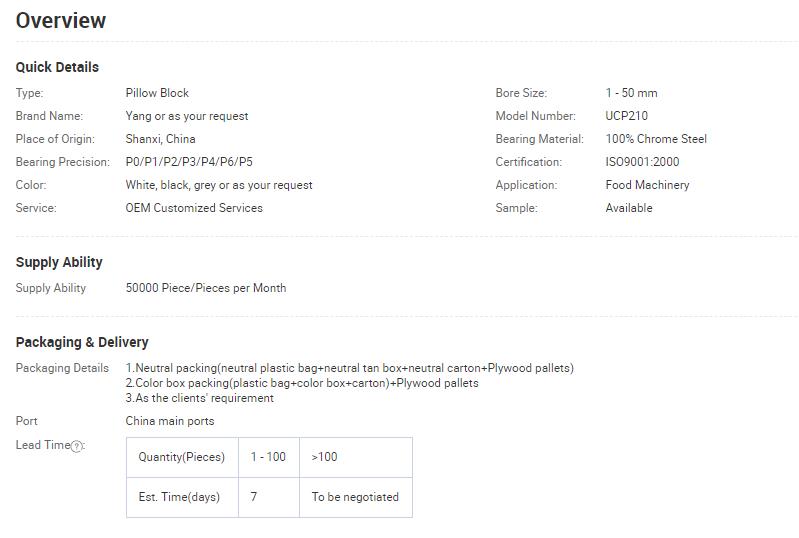Click the Est. Time(days) table cell
The width and height of the screenshot is (799, 538).
182,497
